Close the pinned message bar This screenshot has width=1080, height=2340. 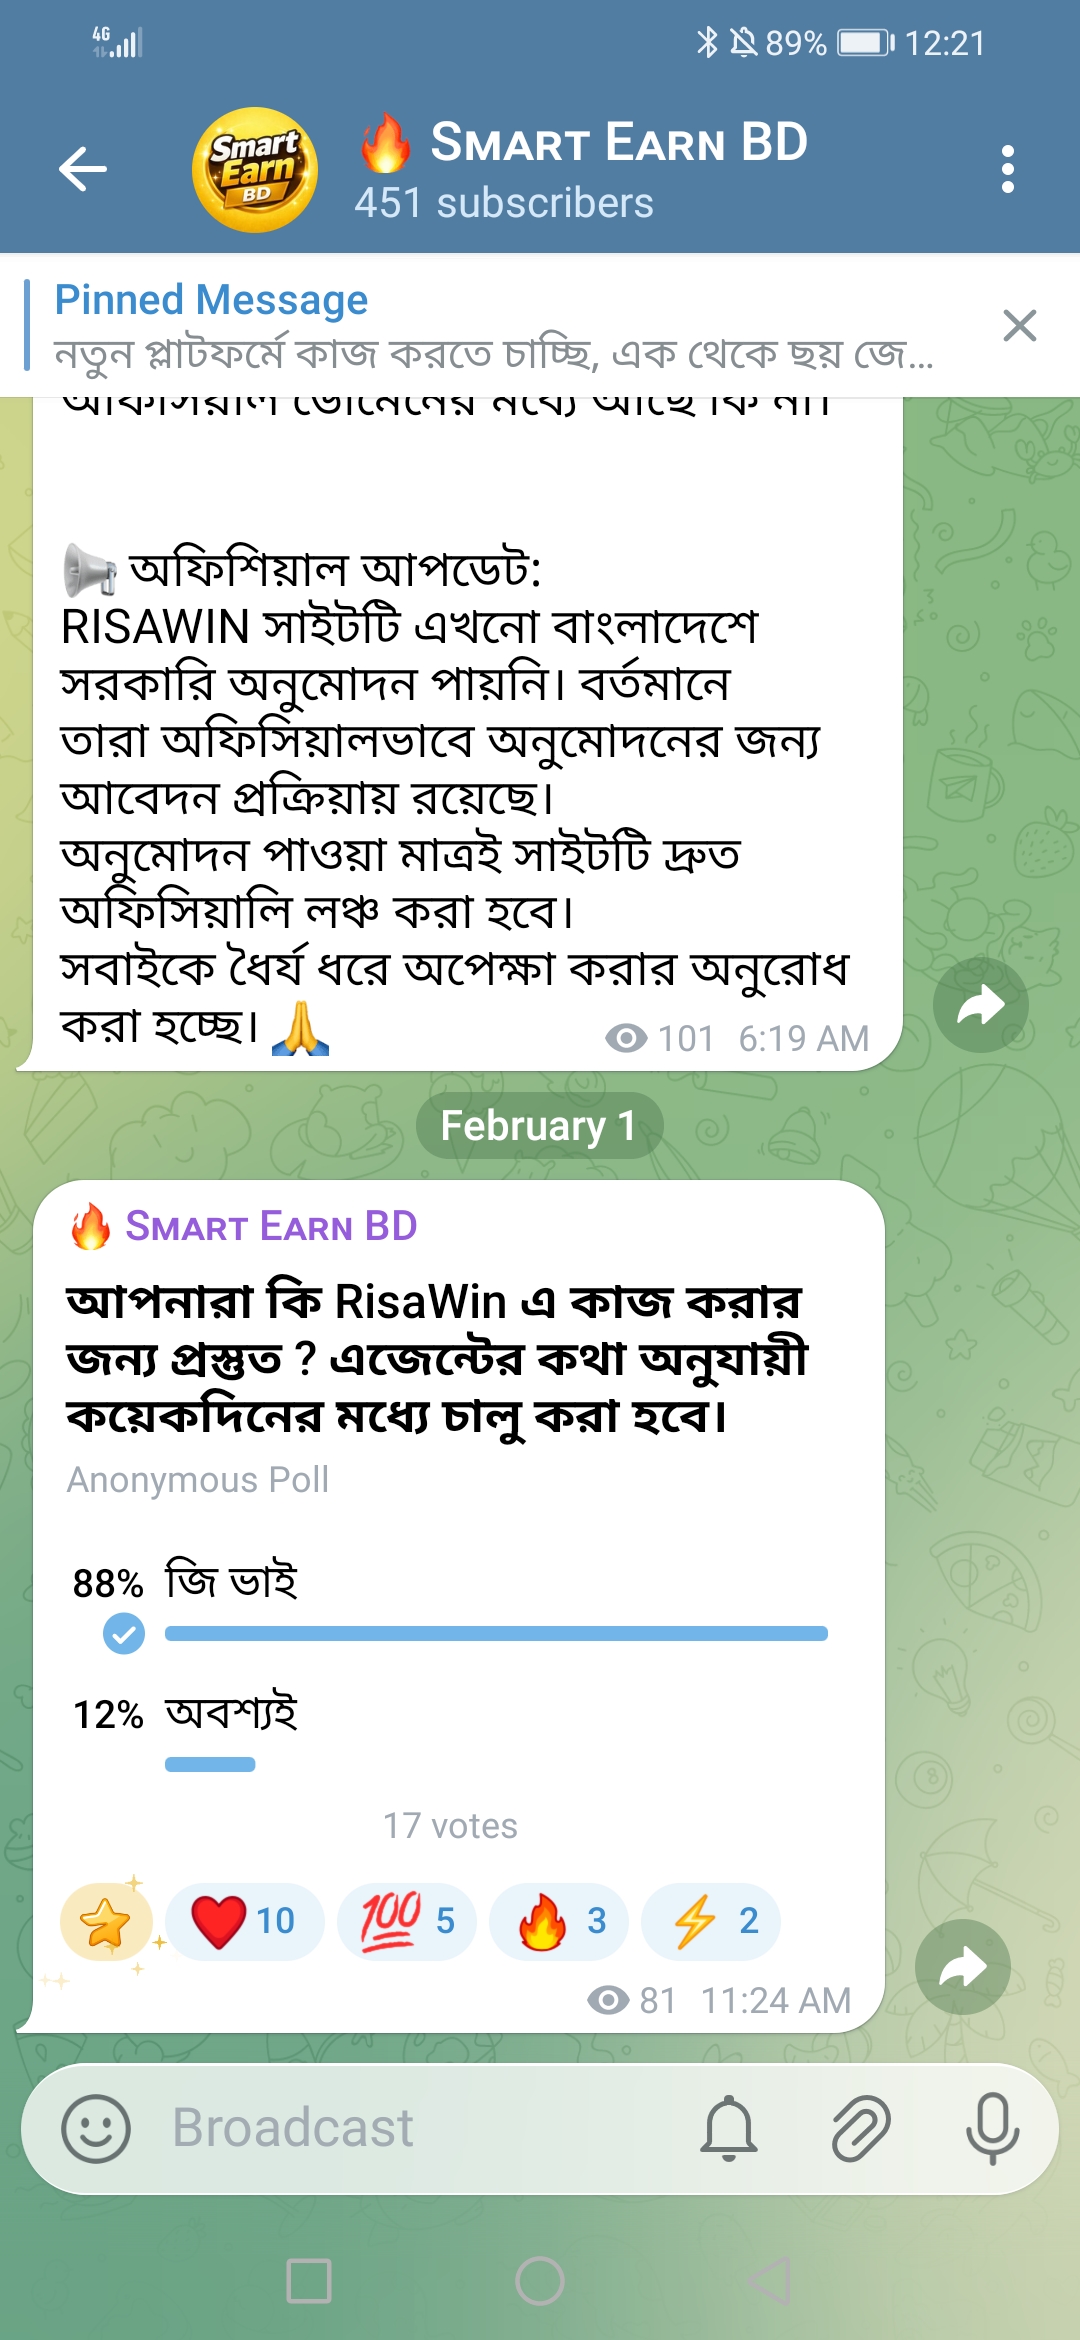coord(1019,326)
